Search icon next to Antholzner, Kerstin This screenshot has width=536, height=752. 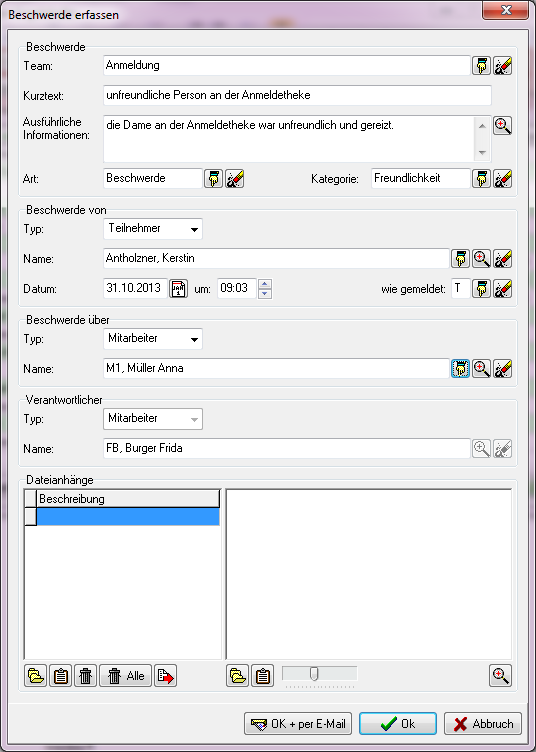click(481, 259)
